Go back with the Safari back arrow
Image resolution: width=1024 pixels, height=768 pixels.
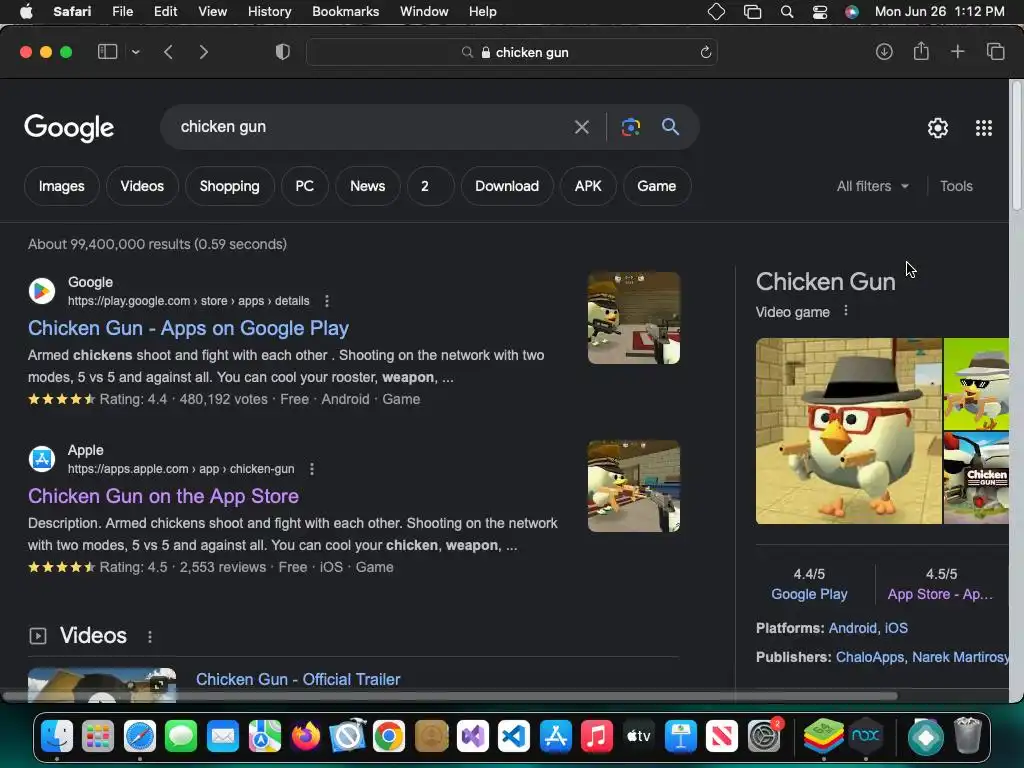(x=168, y=52)
